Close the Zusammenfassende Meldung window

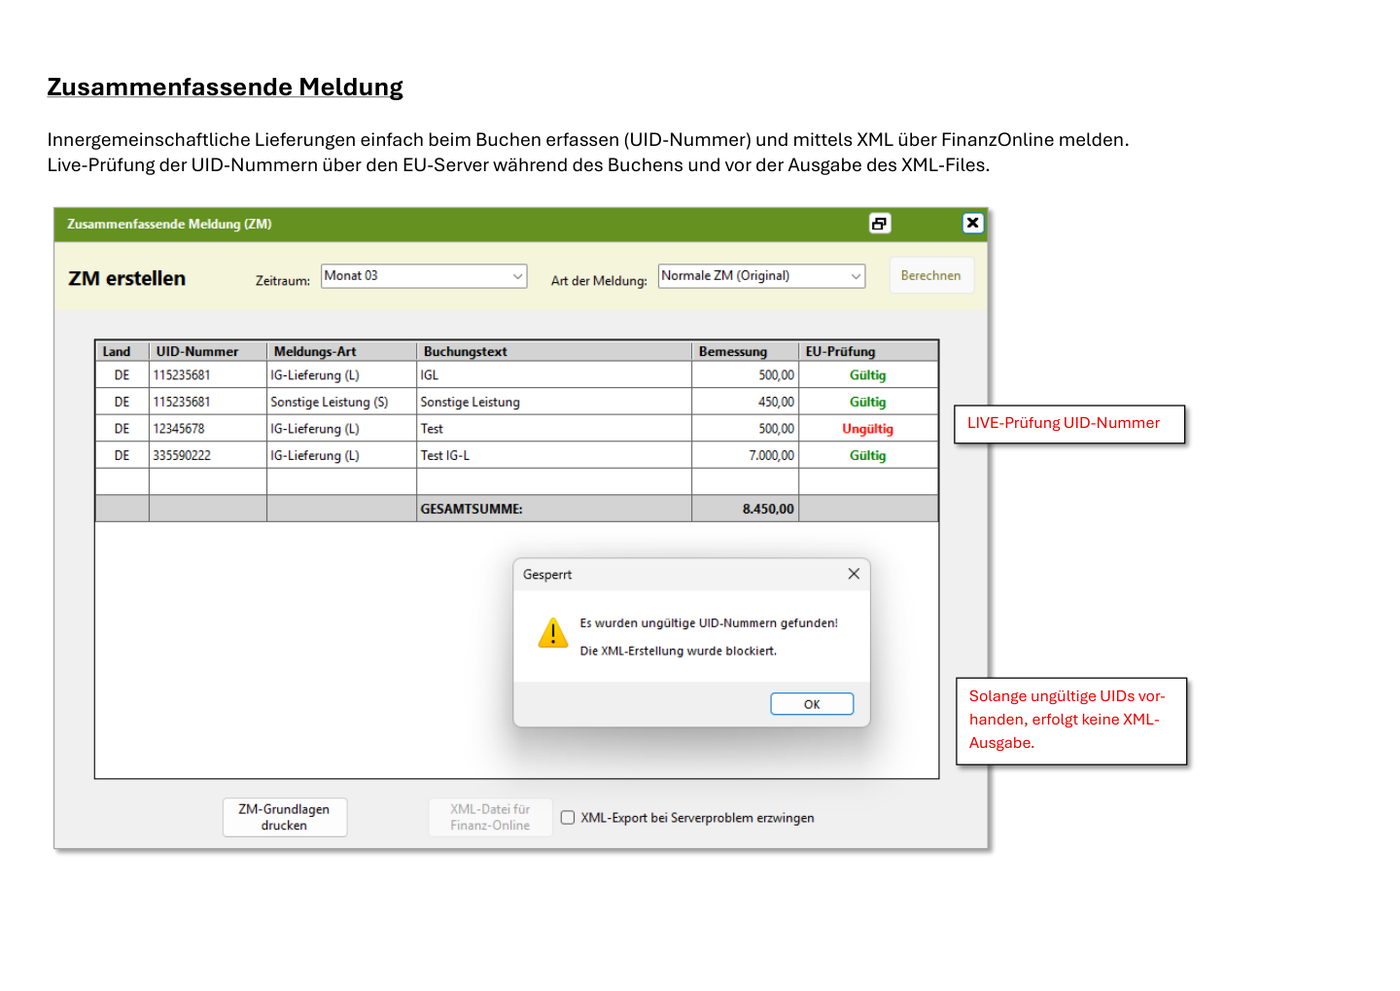click(x=972, y=223)
